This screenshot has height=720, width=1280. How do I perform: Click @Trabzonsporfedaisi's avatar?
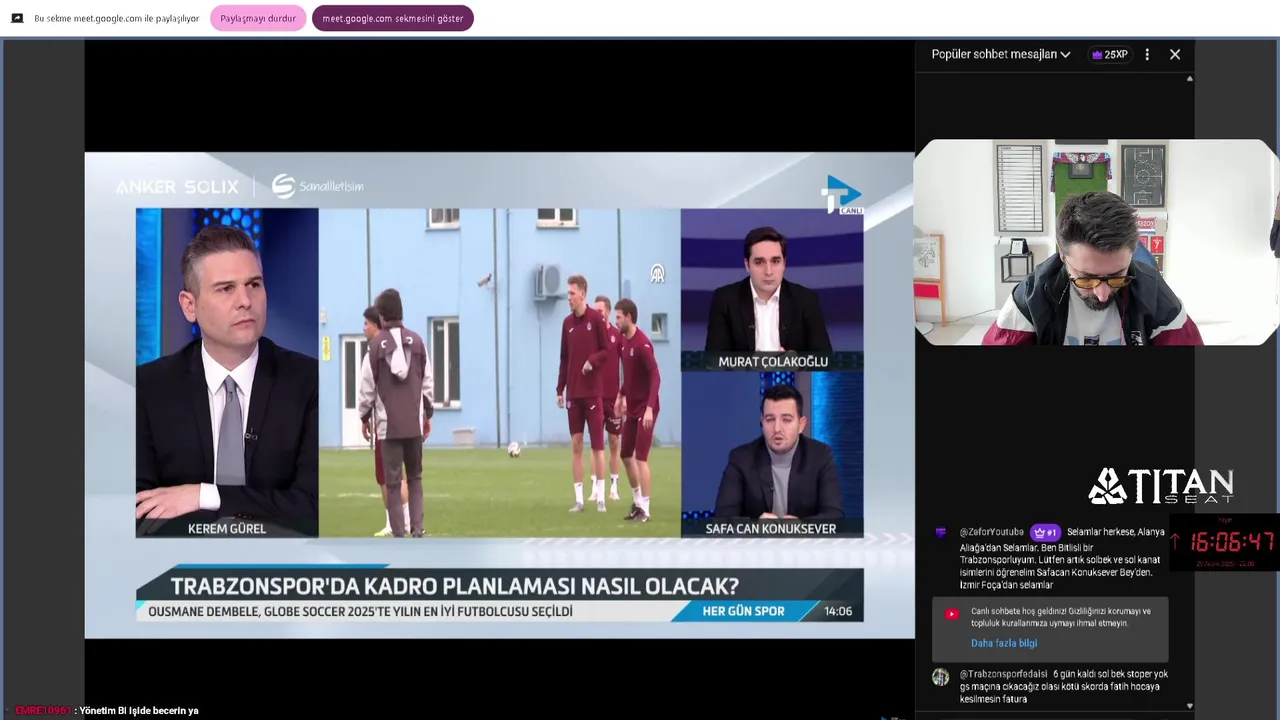(x=941, y=677)
